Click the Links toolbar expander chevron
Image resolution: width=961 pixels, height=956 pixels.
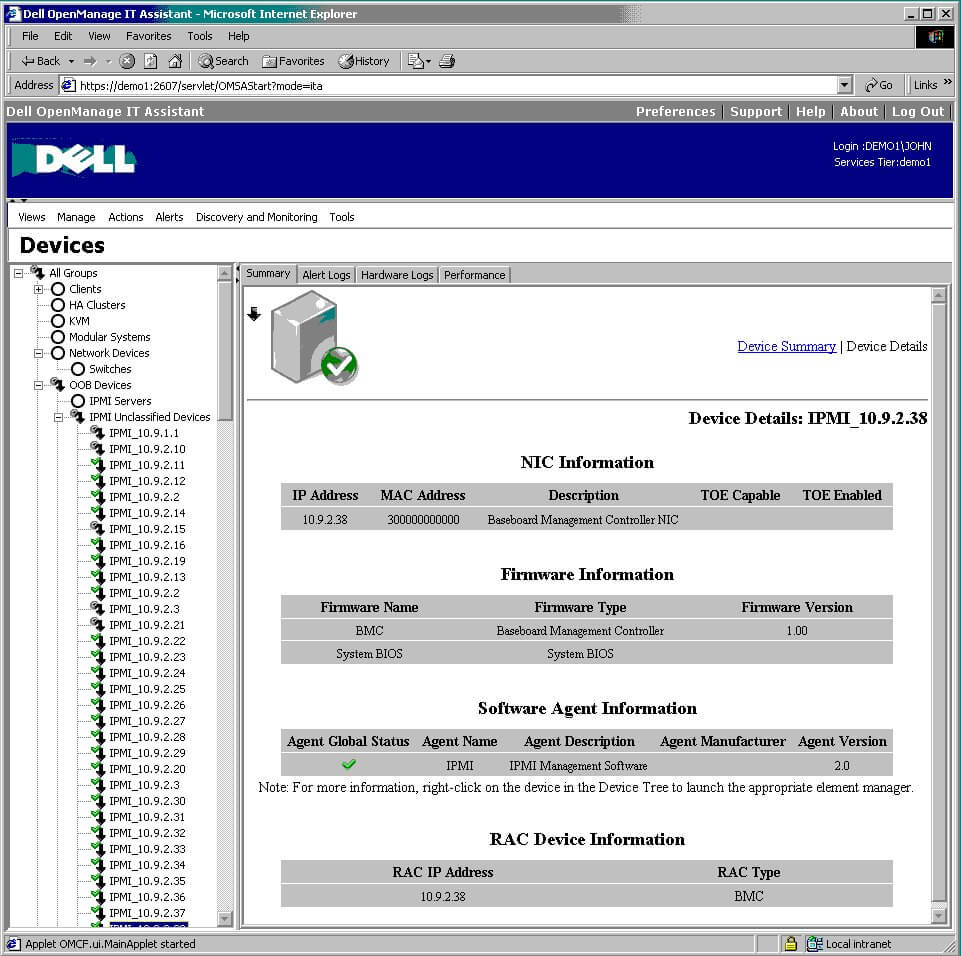pyautogui.click(x=948, y=82)
